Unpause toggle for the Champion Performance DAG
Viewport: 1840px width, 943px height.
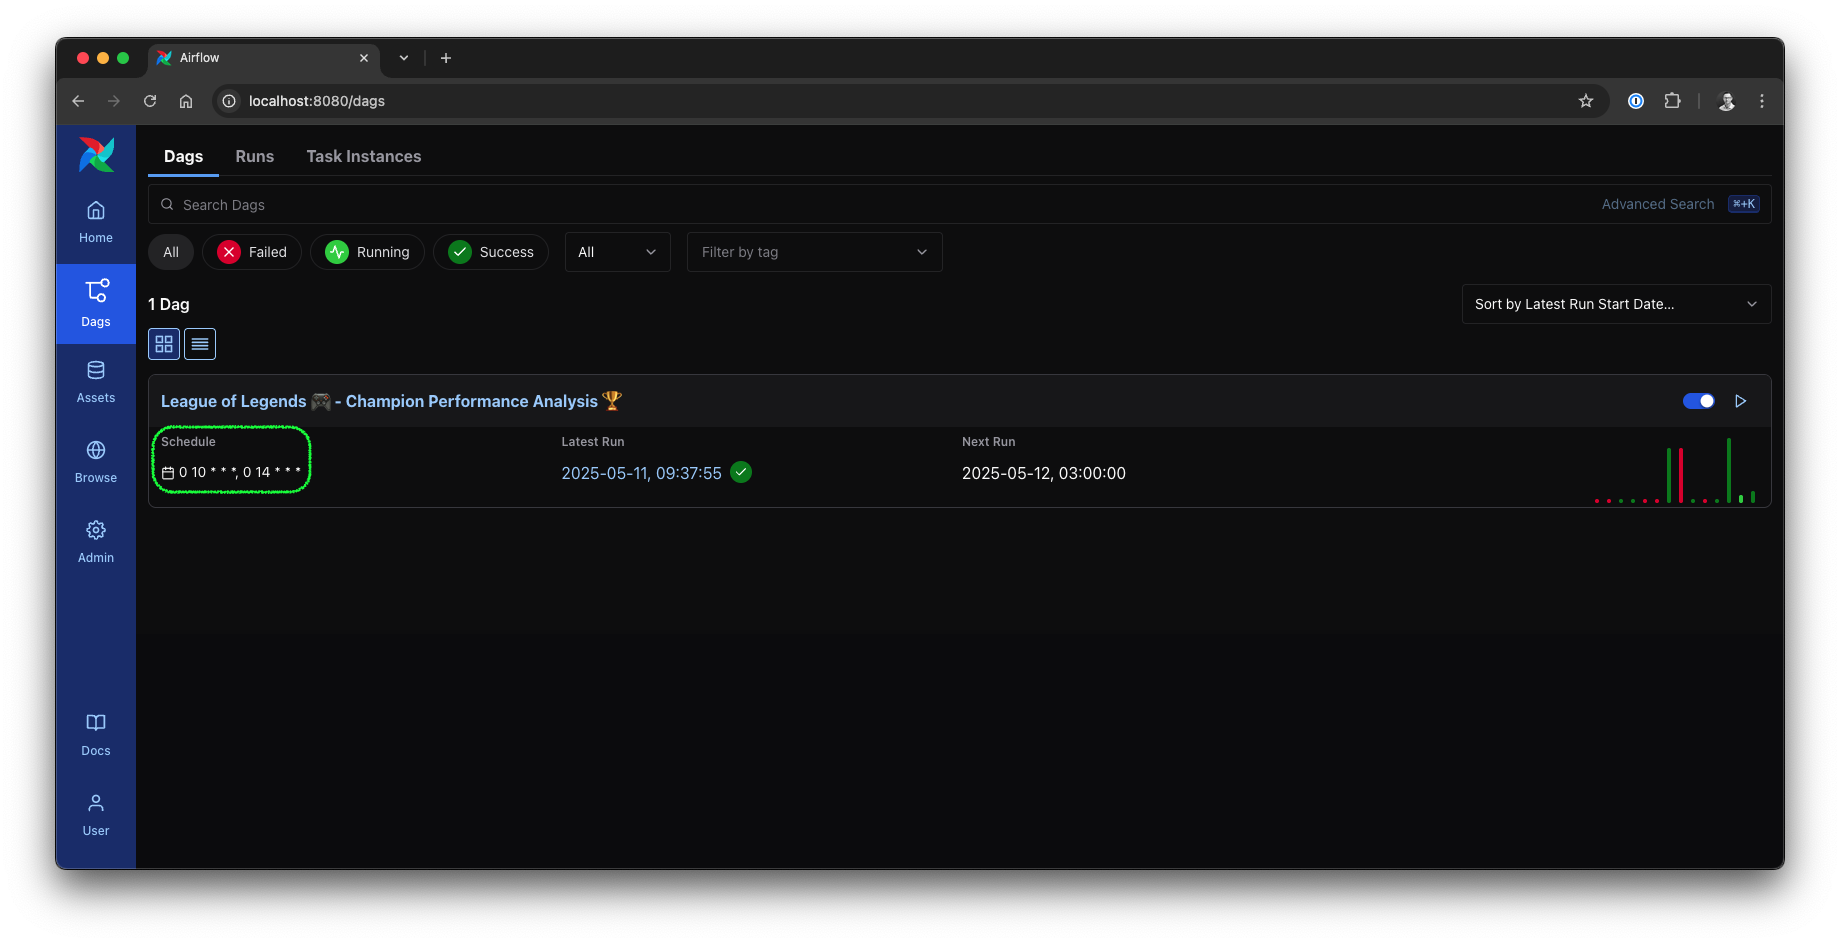[x=1697, y=400]
